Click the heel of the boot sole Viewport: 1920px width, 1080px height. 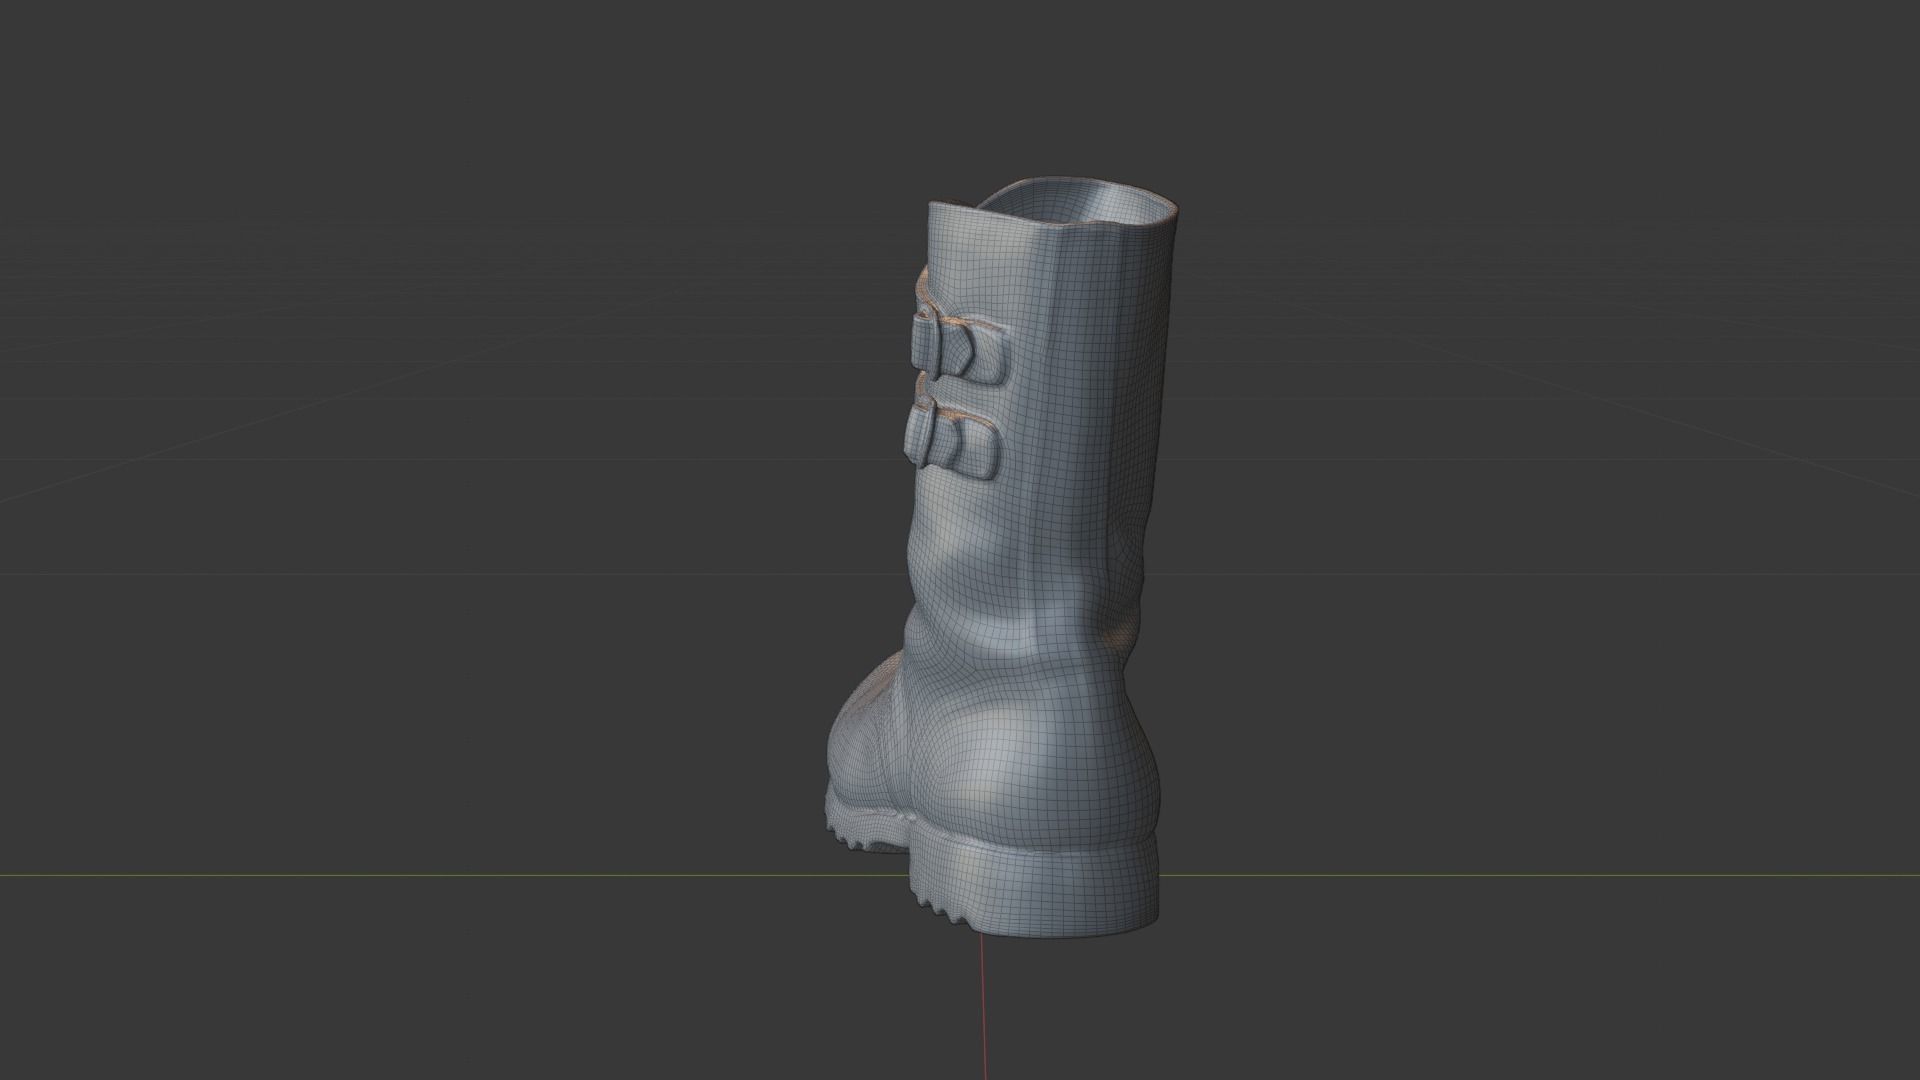click(x=1035, y=885)
